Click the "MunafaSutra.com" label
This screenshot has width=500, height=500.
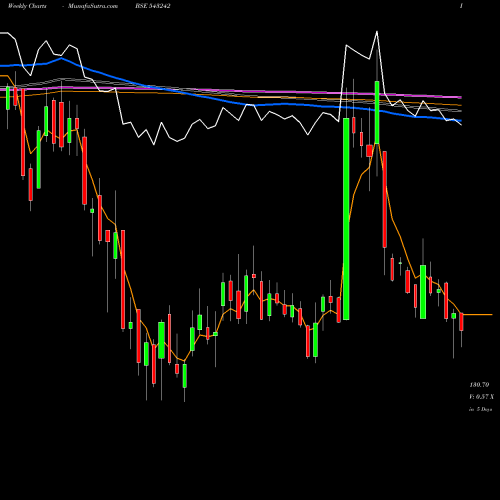coord(93,6)
